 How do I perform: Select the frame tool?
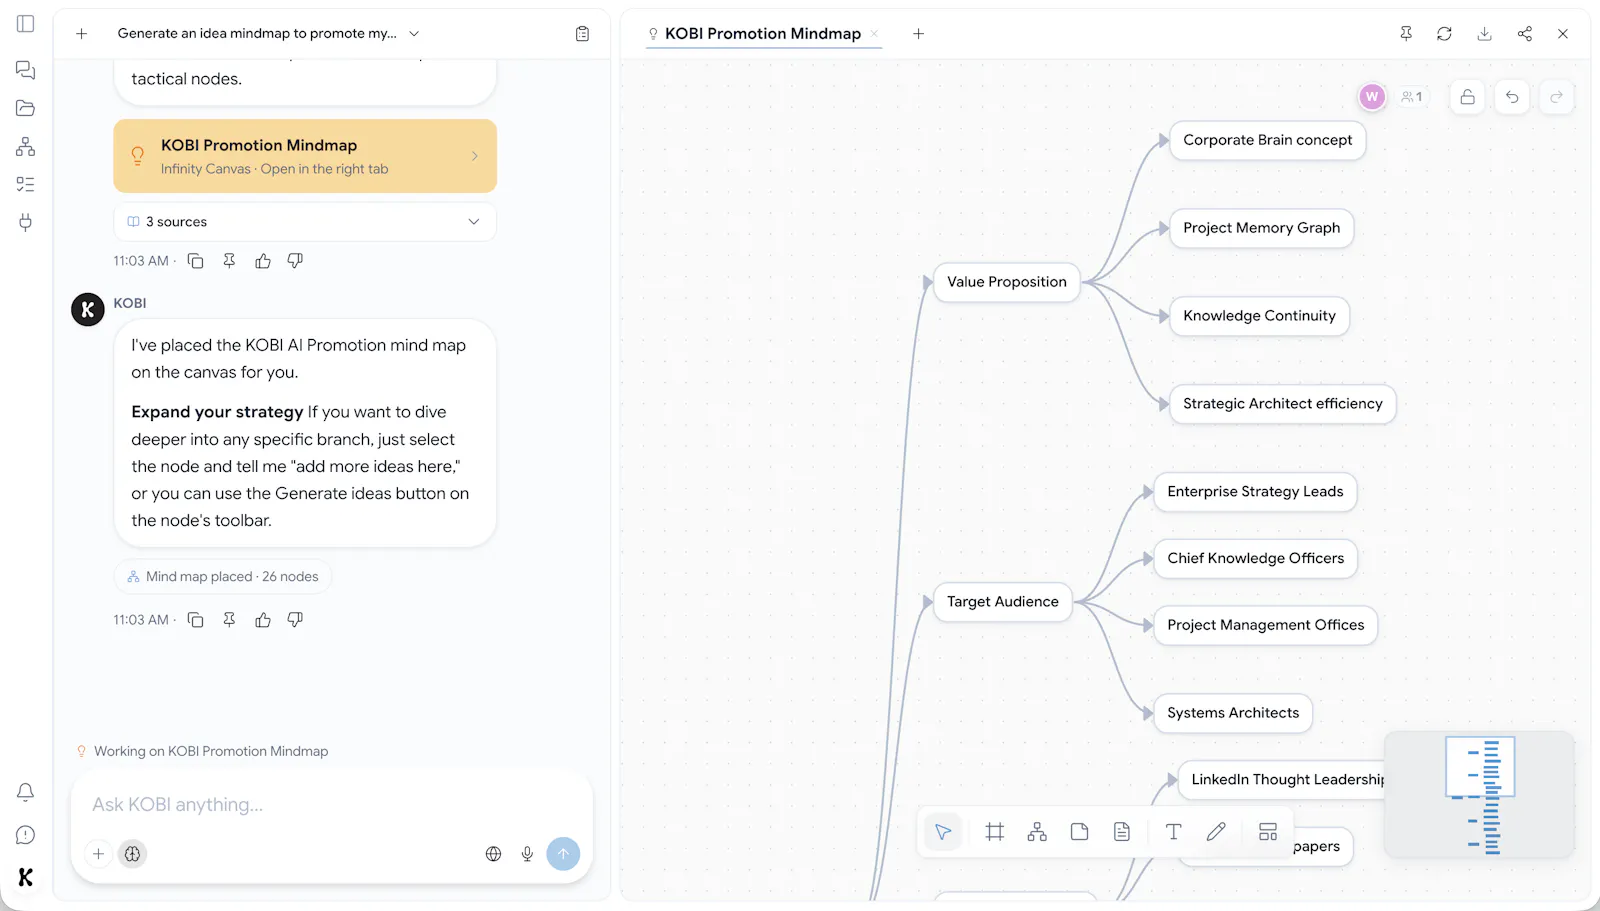[995, 832]
